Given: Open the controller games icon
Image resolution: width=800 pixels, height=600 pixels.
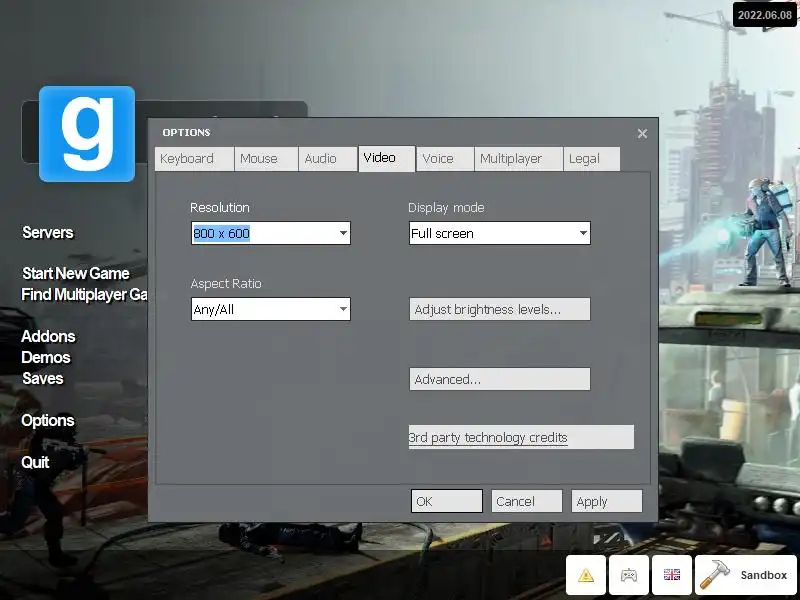Looking at the screenshot, I should tap(629, 575).
